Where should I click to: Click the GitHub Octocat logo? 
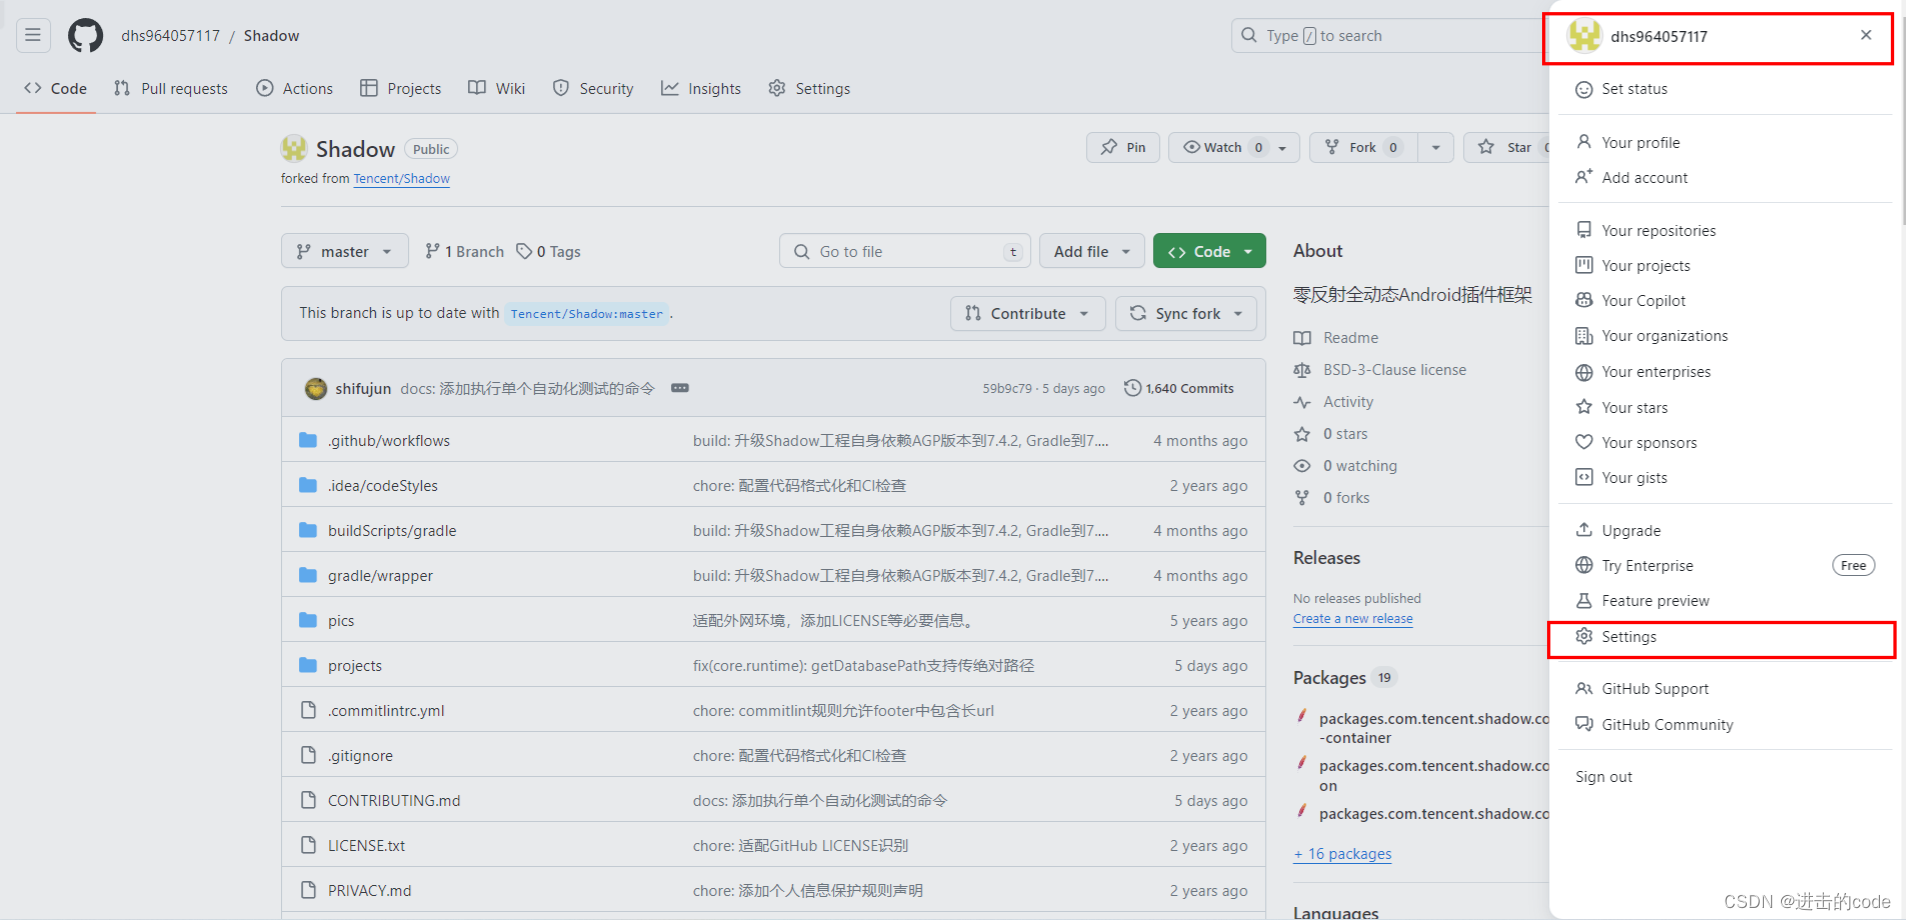pos(85,35)
